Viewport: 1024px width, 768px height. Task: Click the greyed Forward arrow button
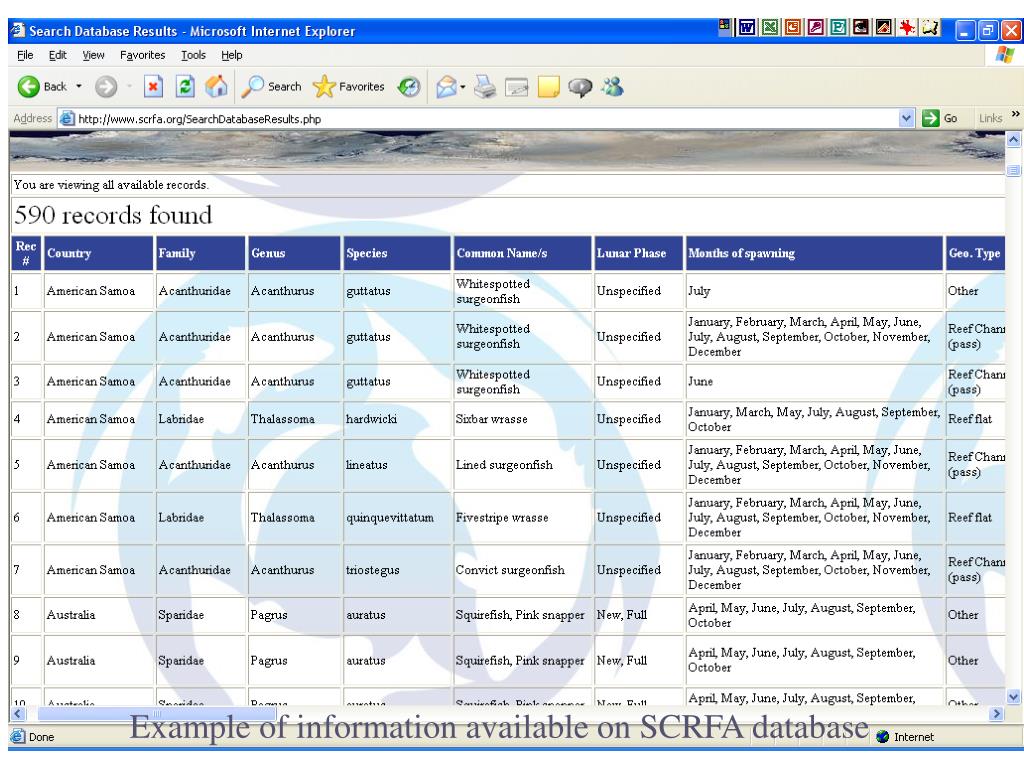(x=106, y=86)
